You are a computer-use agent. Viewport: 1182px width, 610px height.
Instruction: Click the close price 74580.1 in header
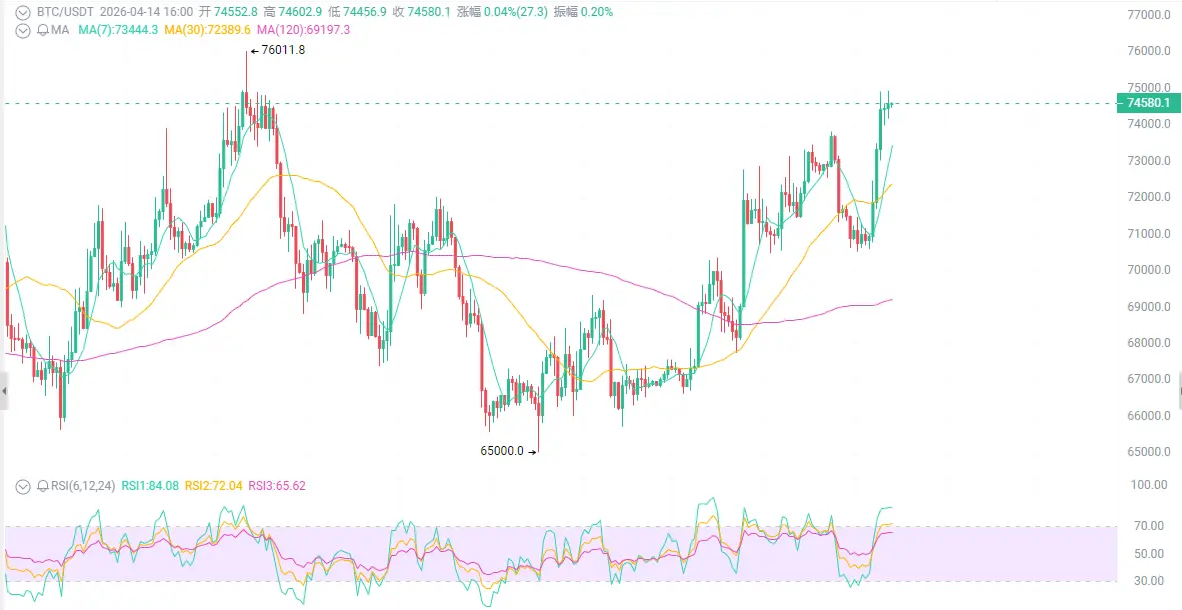click(428, 12)
